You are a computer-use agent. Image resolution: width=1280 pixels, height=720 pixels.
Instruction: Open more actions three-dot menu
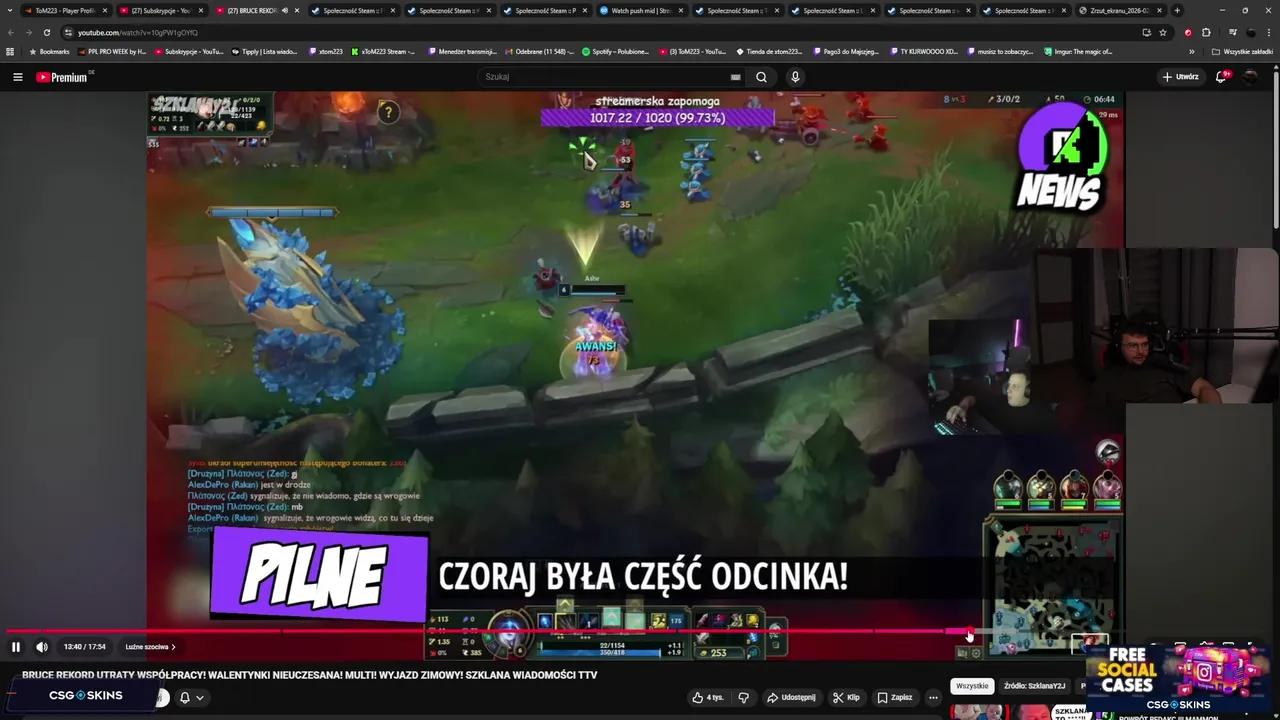pyautogui.click(x=933, y=697)
